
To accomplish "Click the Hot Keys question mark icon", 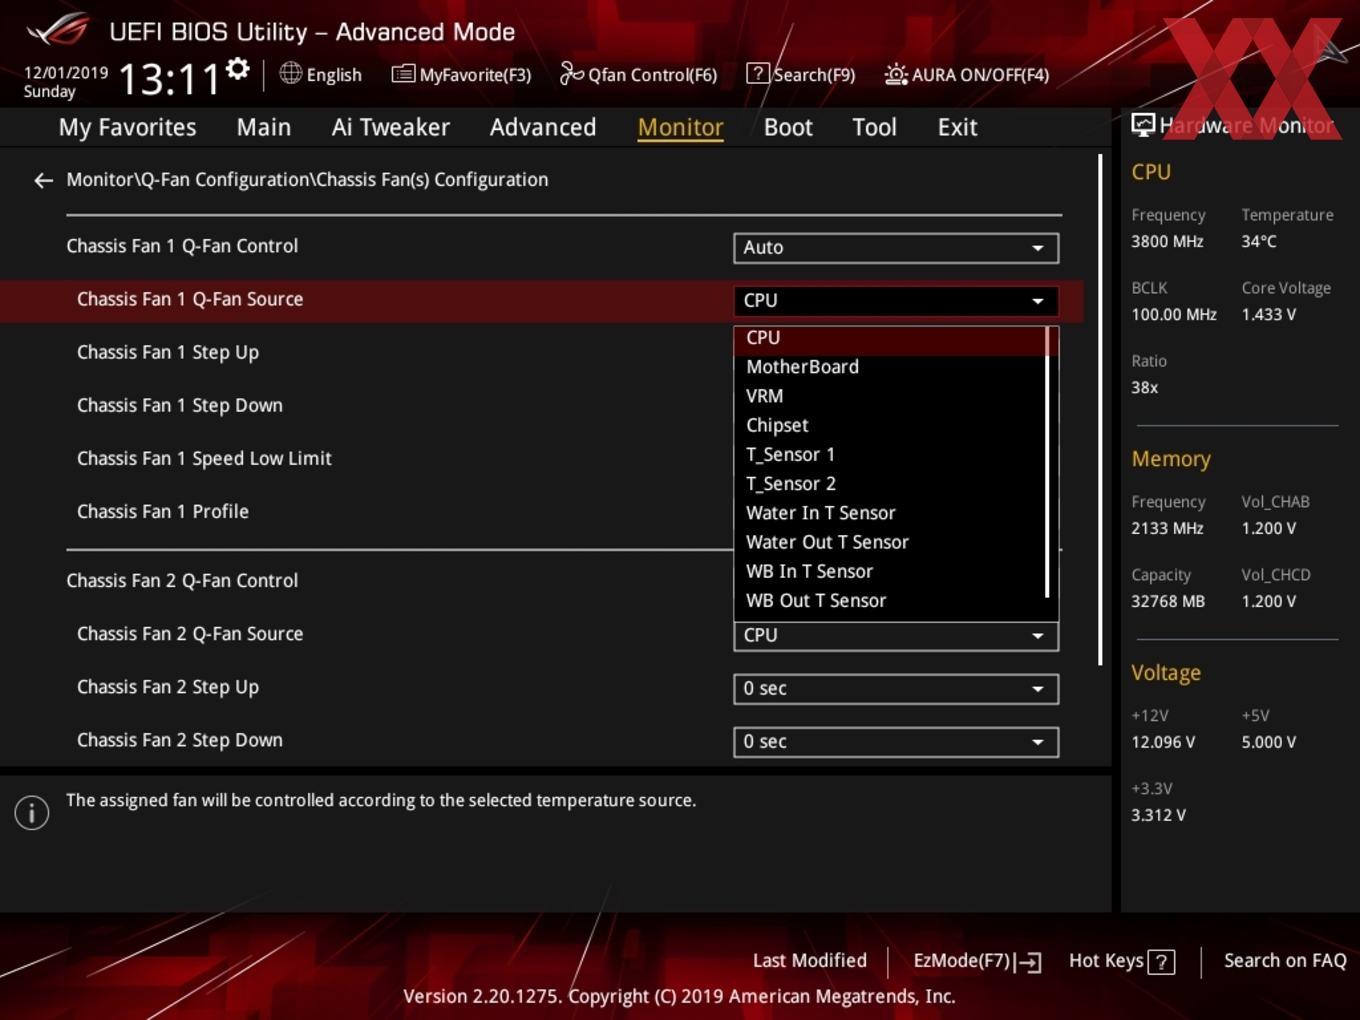I will point(1161,962).
